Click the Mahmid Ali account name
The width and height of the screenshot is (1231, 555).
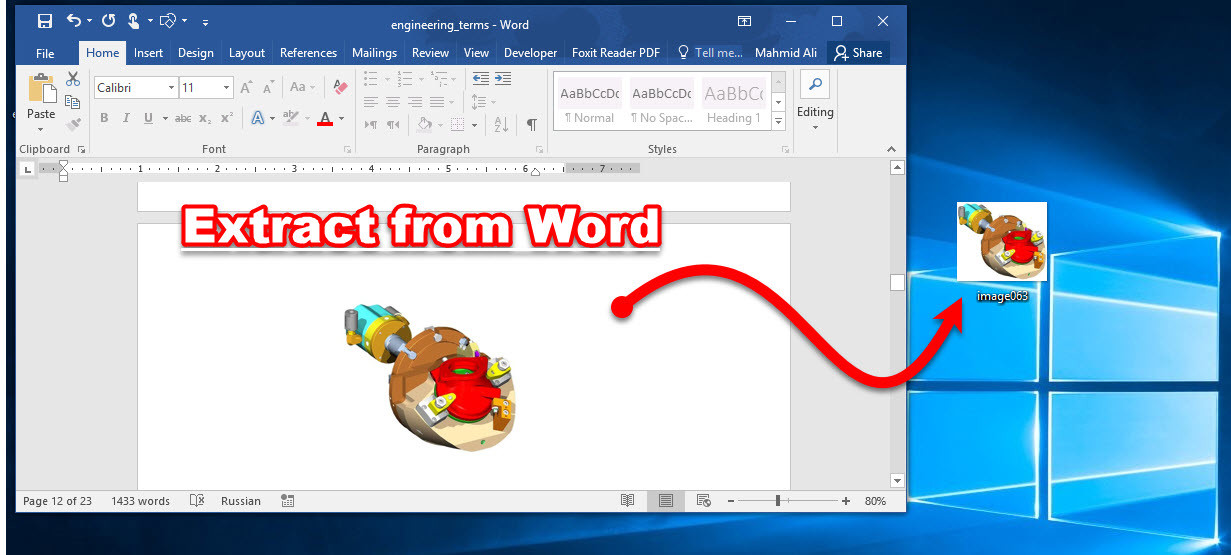point(787,53)
